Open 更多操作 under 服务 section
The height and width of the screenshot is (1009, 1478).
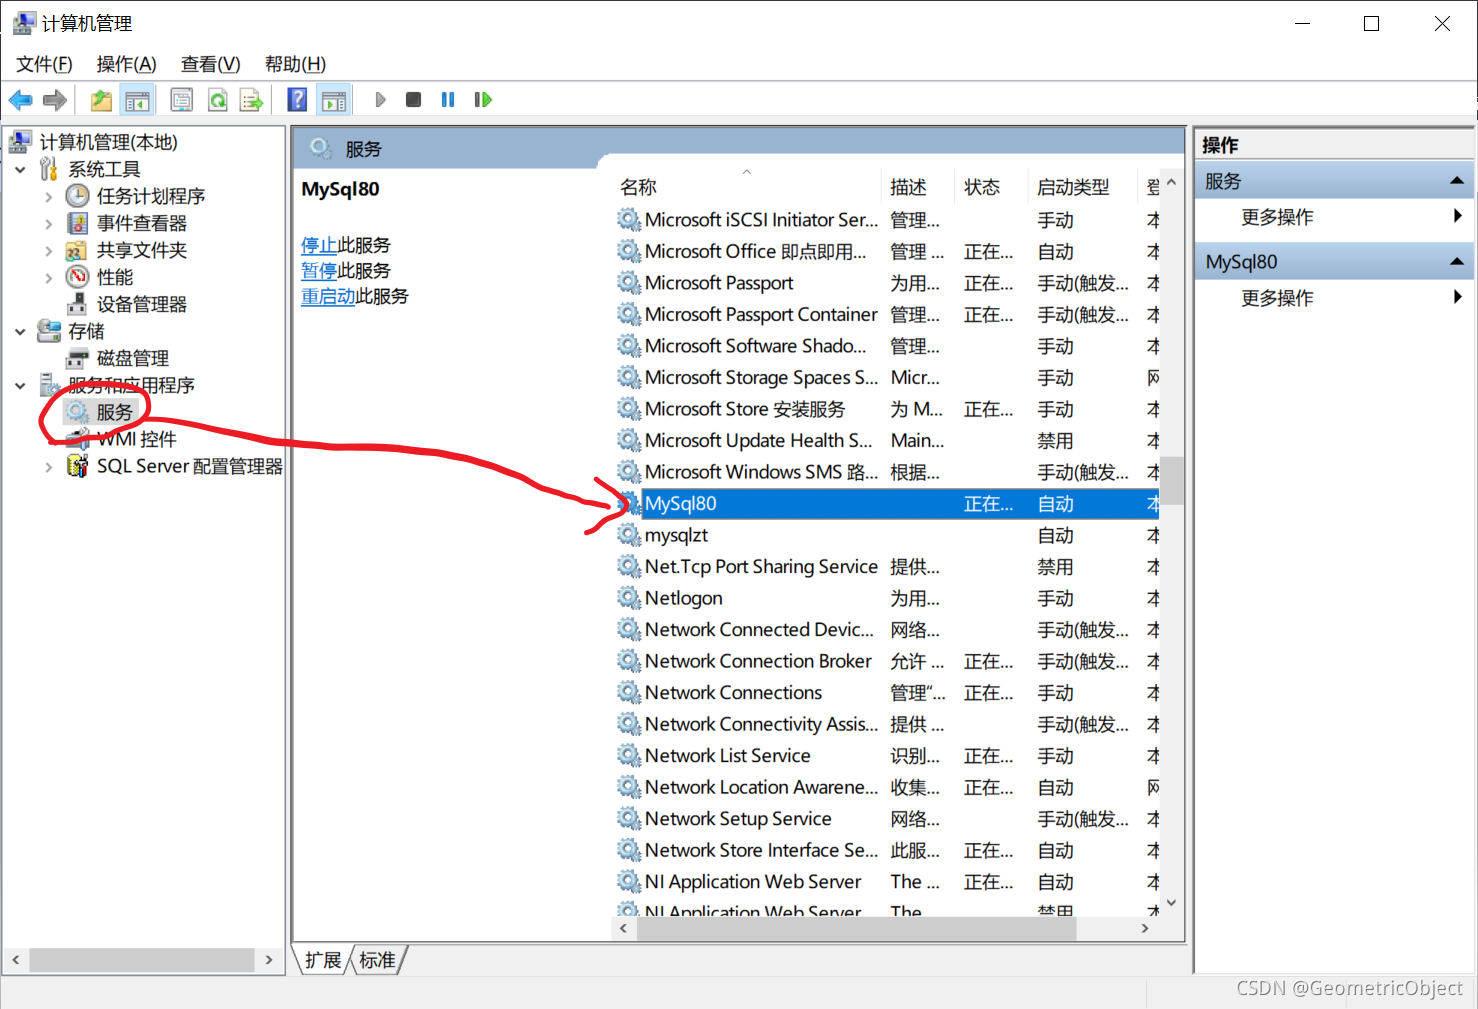coord(1277,217)
